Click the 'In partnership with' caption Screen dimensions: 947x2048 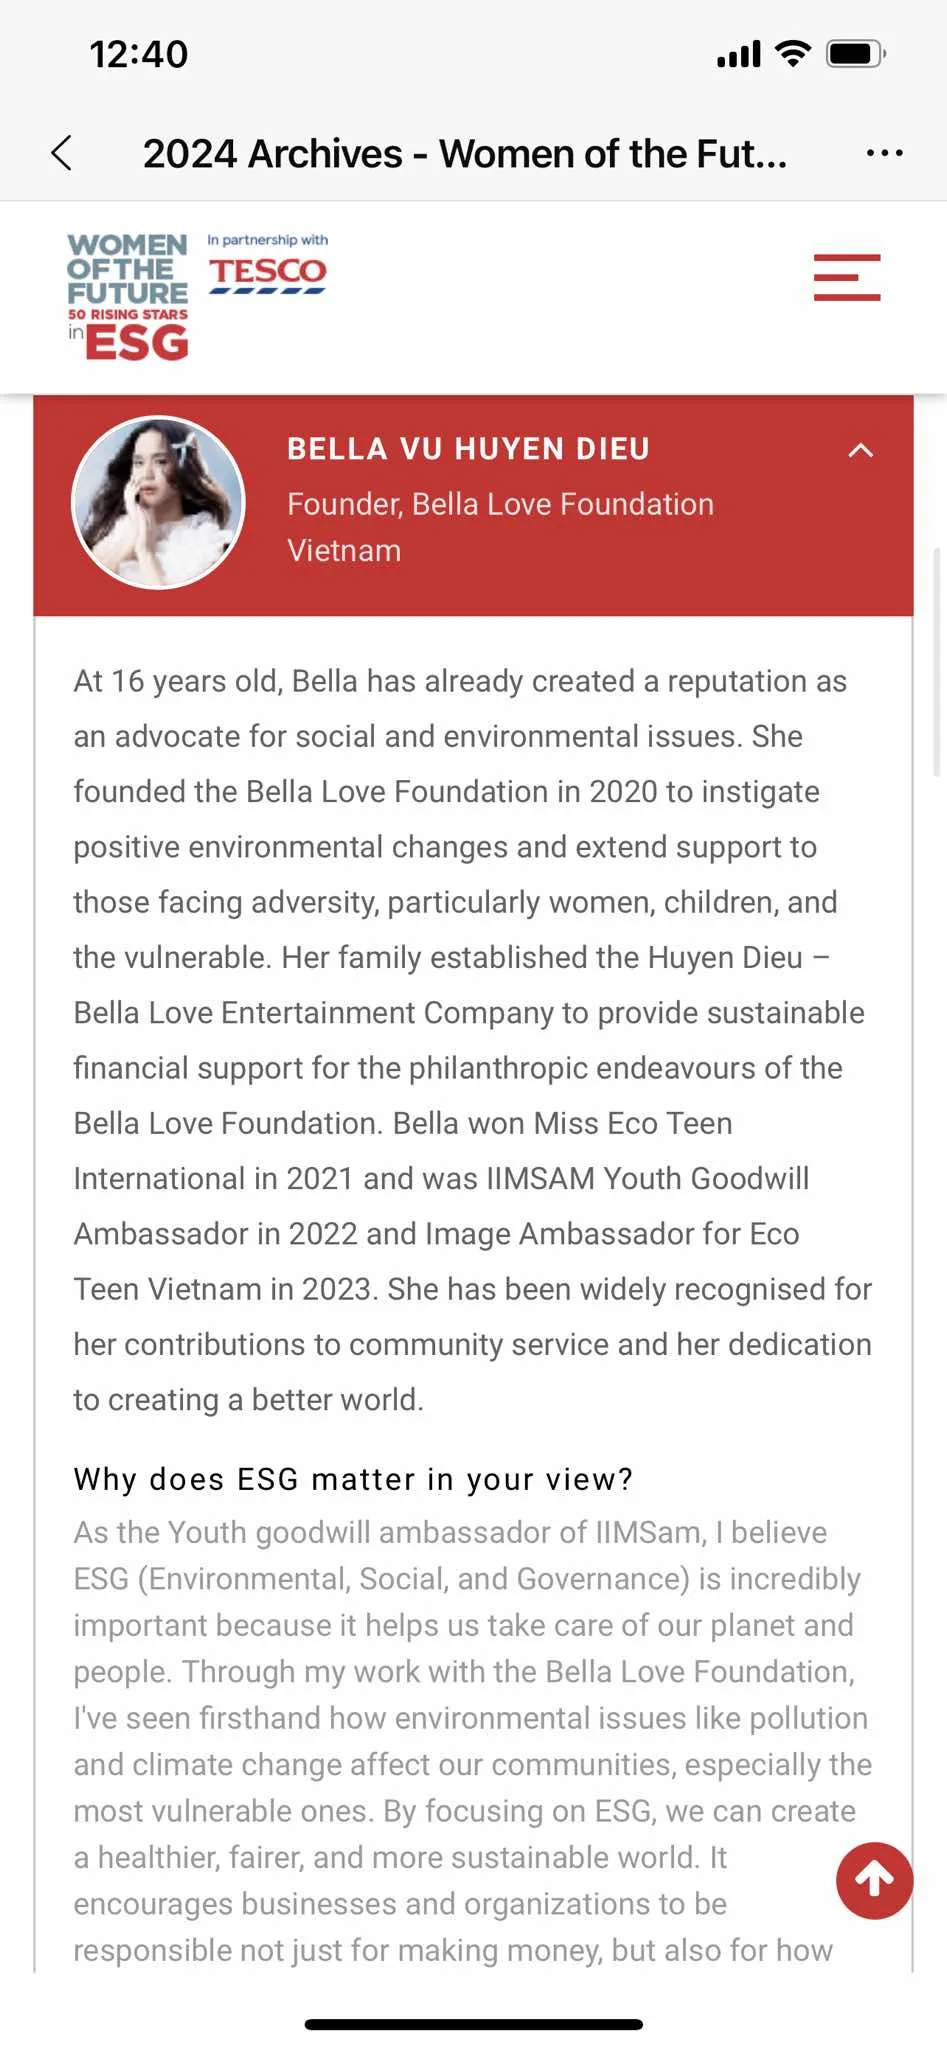tap(267, 240)
